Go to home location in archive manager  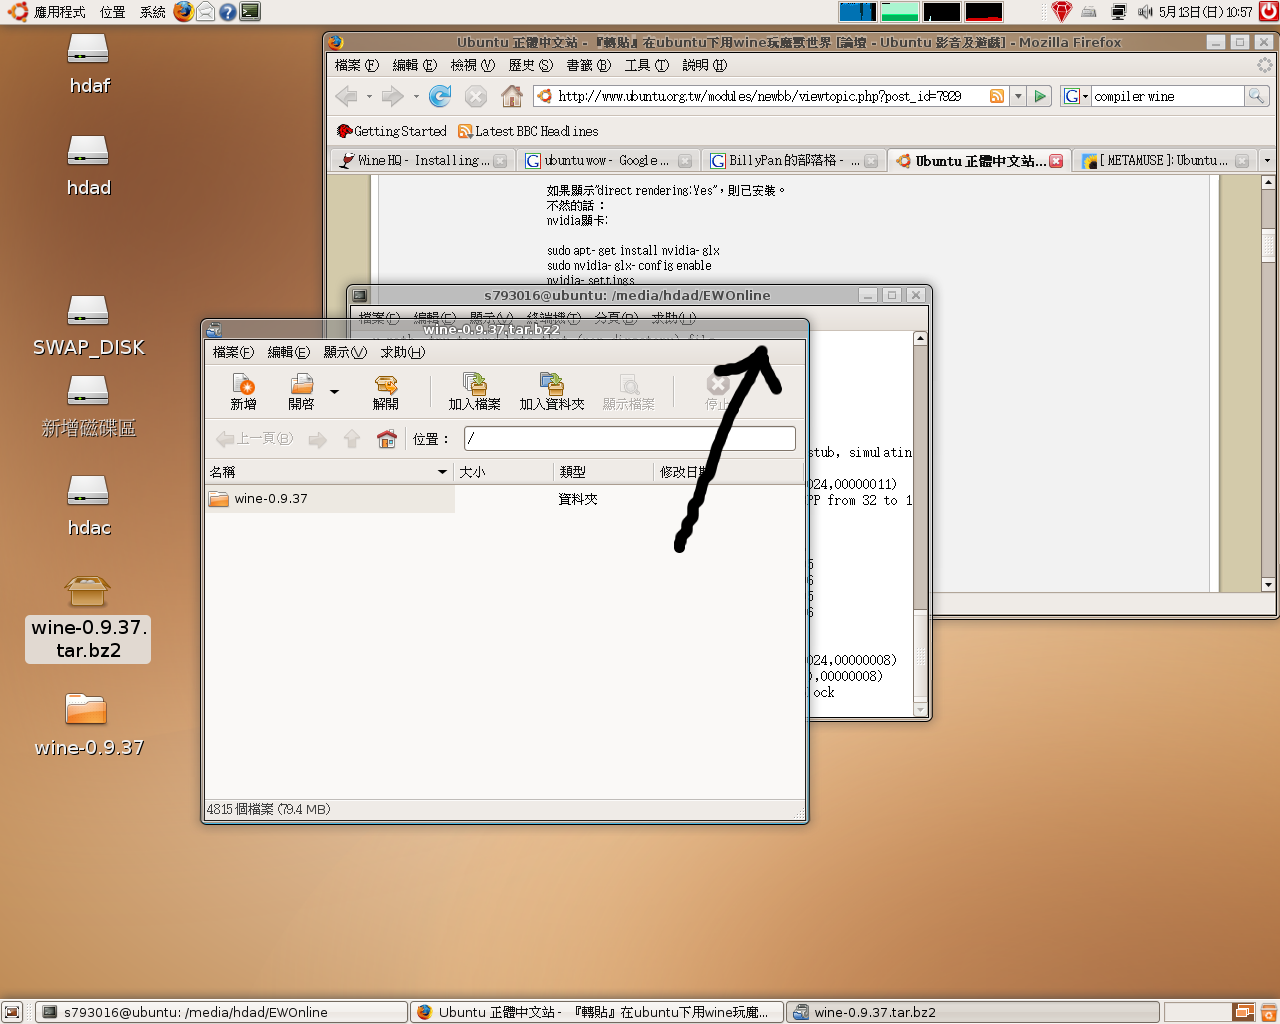(386, 439)
